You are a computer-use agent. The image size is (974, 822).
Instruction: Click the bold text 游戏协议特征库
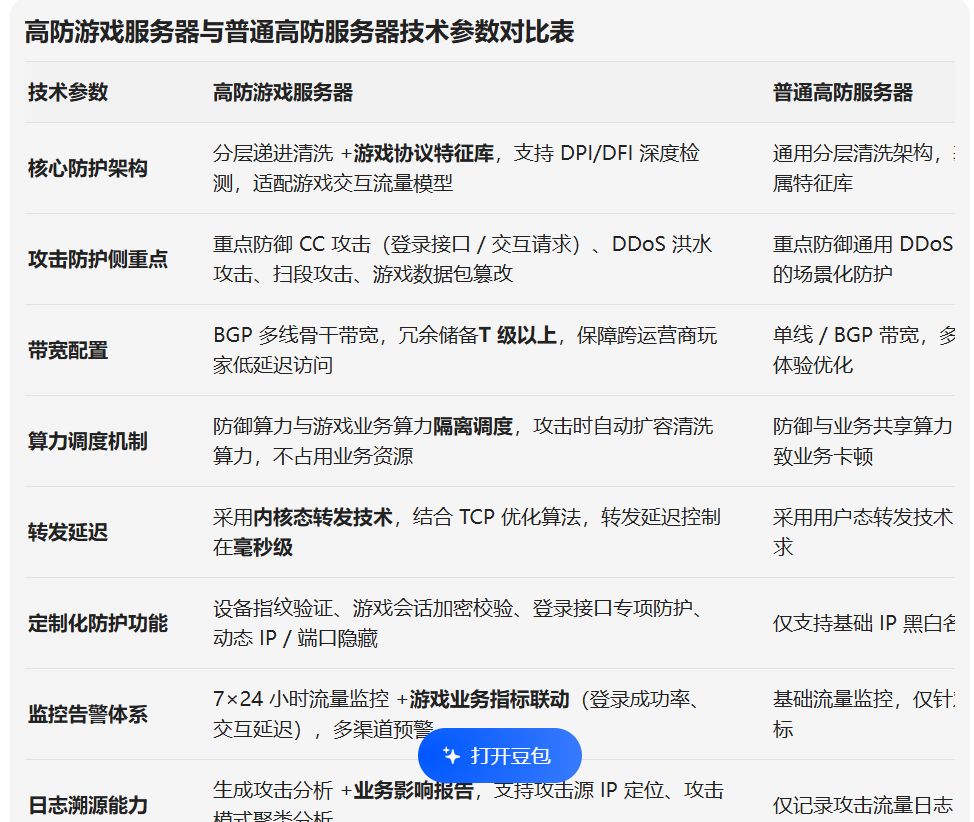click(424, 153)
